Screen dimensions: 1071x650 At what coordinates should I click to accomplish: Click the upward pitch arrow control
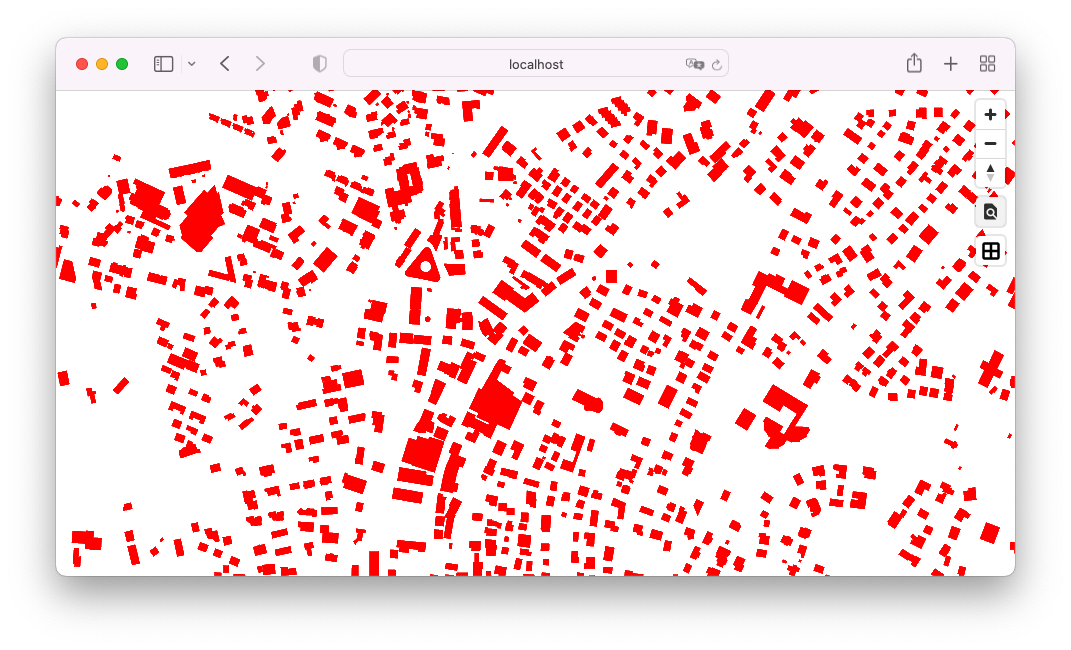(990, 166)
